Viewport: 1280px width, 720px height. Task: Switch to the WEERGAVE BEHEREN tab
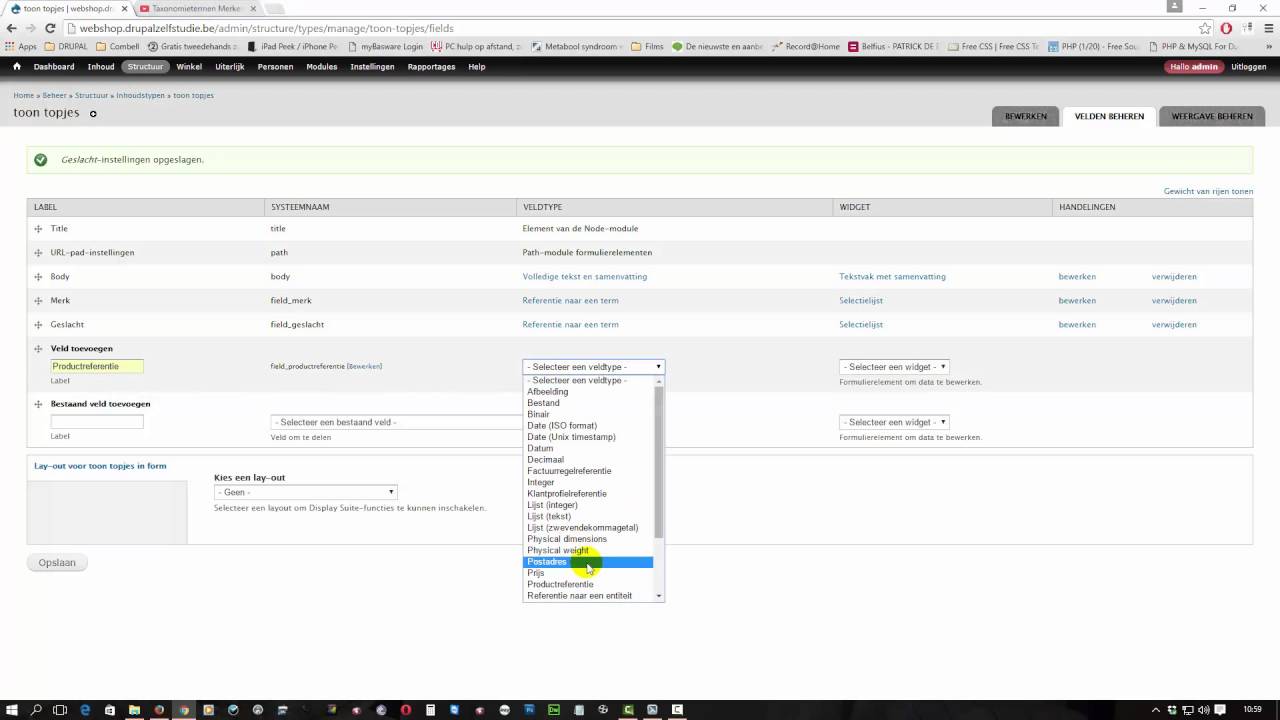1212,116
